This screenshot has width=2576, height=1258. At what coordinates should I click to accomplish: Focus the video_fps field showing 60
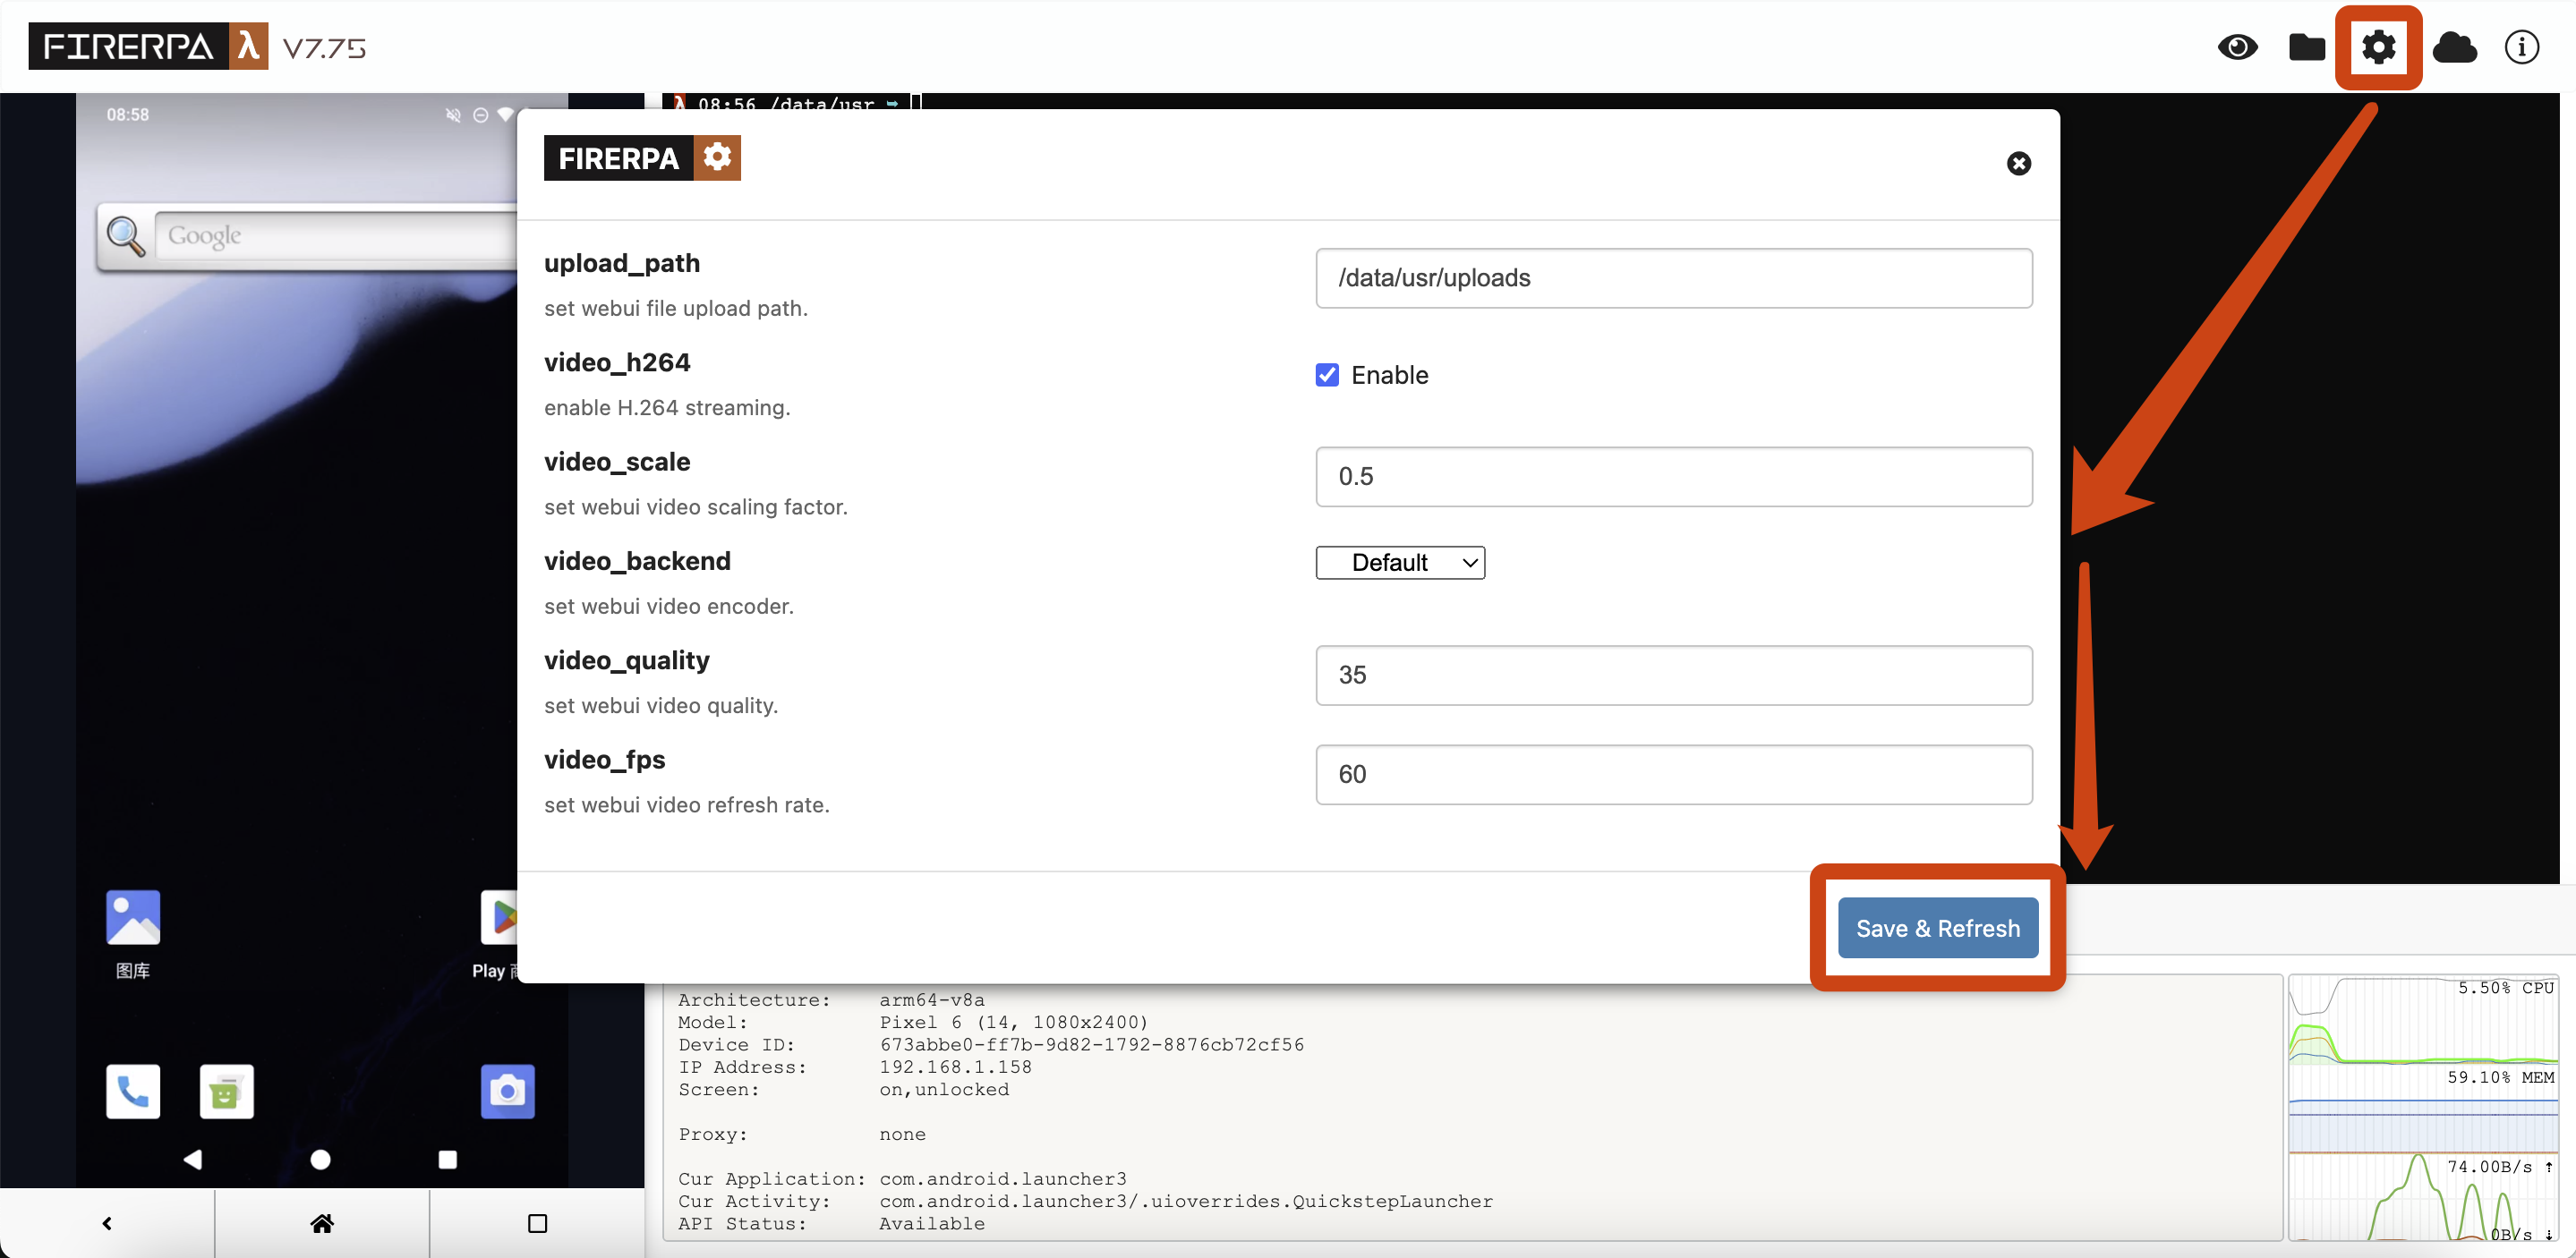(x=1673, y=774)
